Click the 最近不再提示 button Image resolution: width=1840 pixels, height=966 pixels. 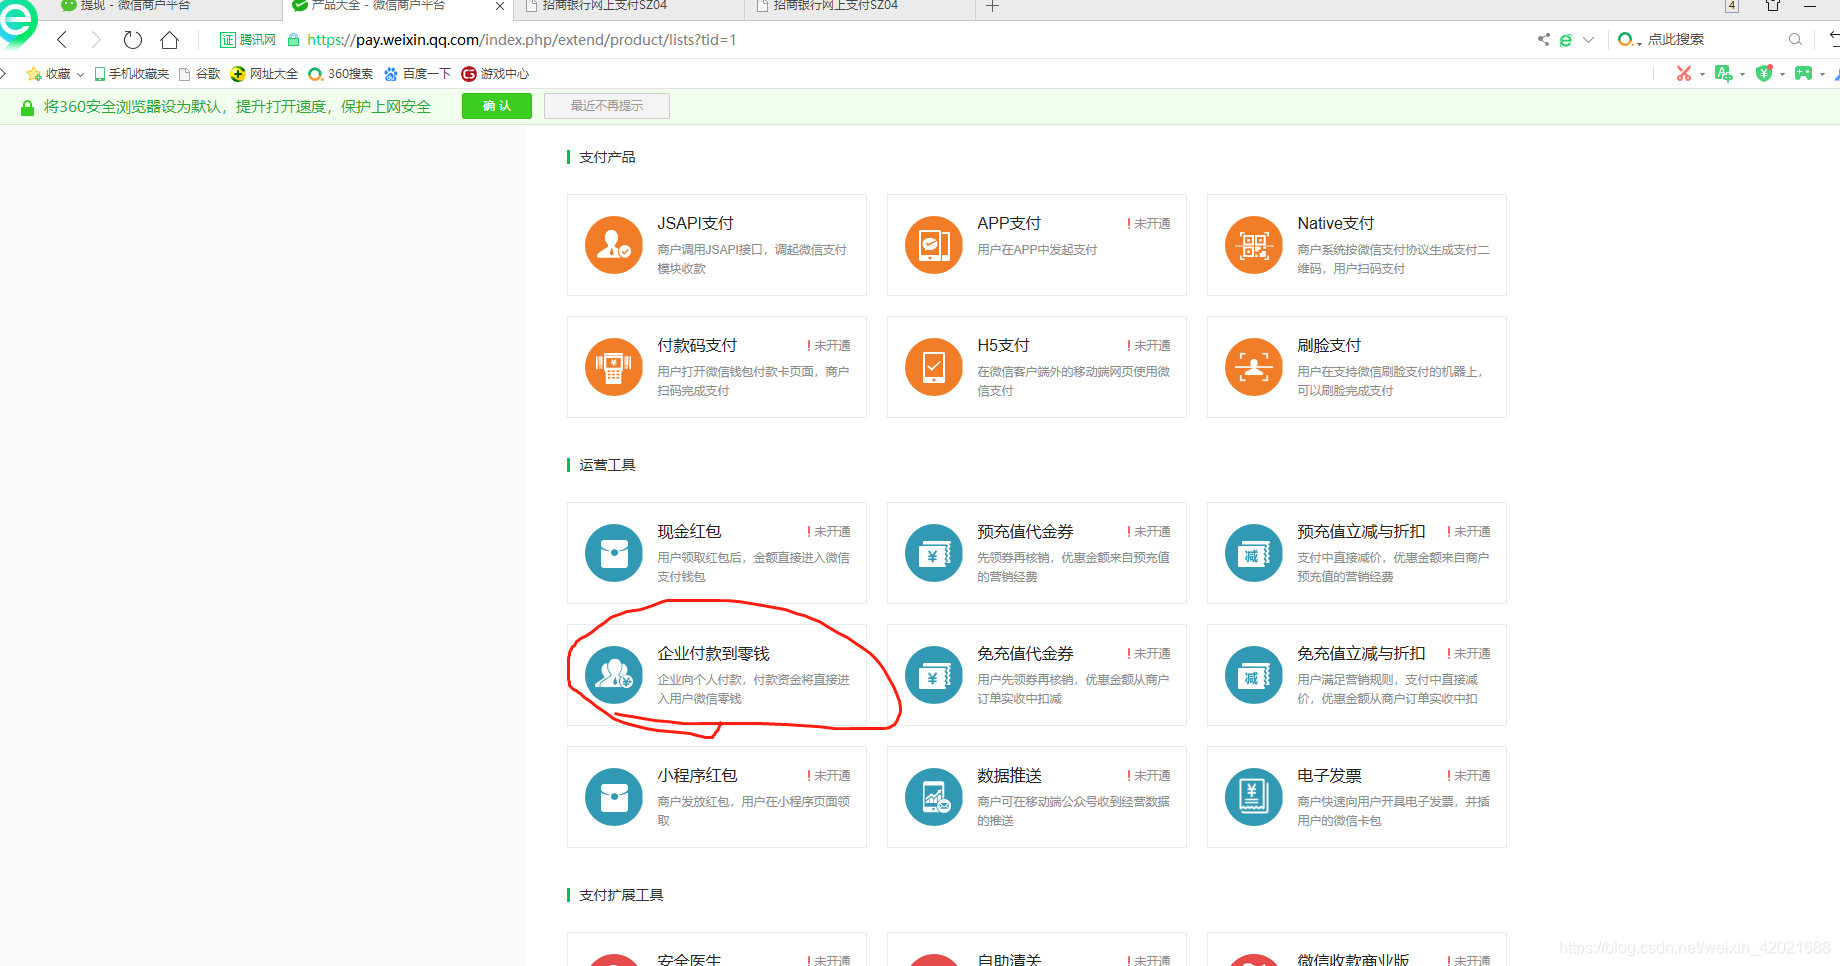click(x=606, y=105)
